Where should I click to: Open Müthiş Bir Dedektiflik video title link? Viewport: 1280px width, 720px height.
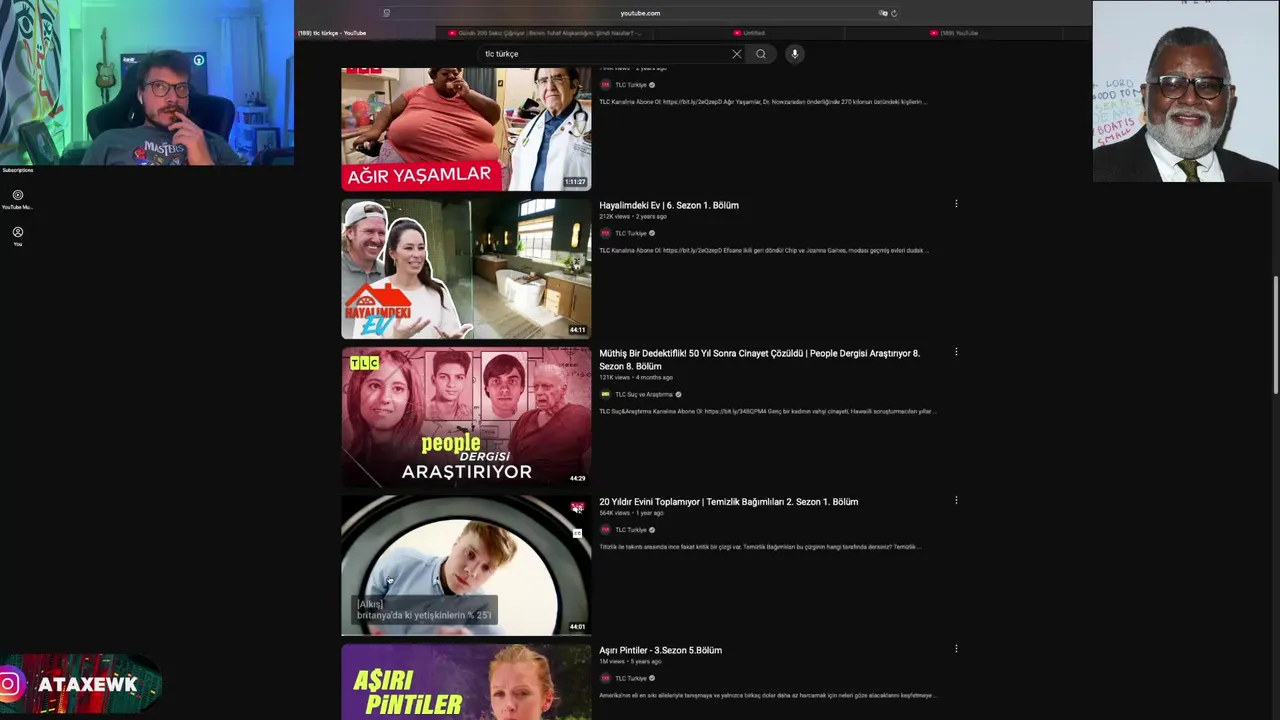pyautogui.click(x=759, y=359)
